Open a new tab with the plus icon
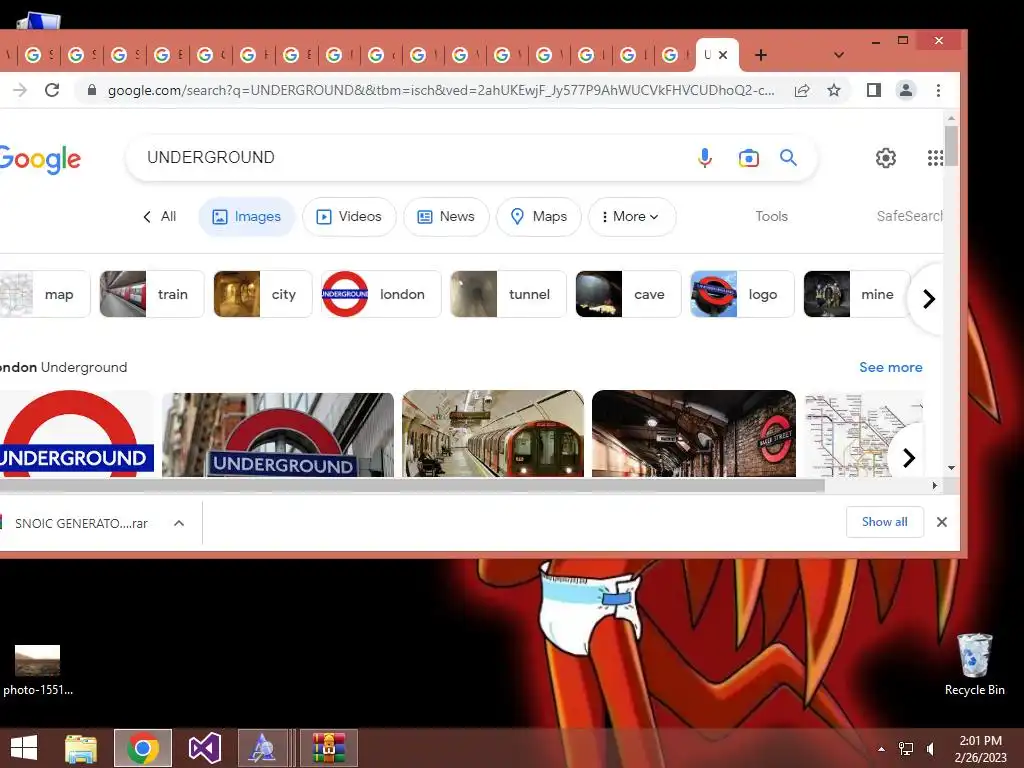Screen dimensions: 1024x768 [761, 56]
